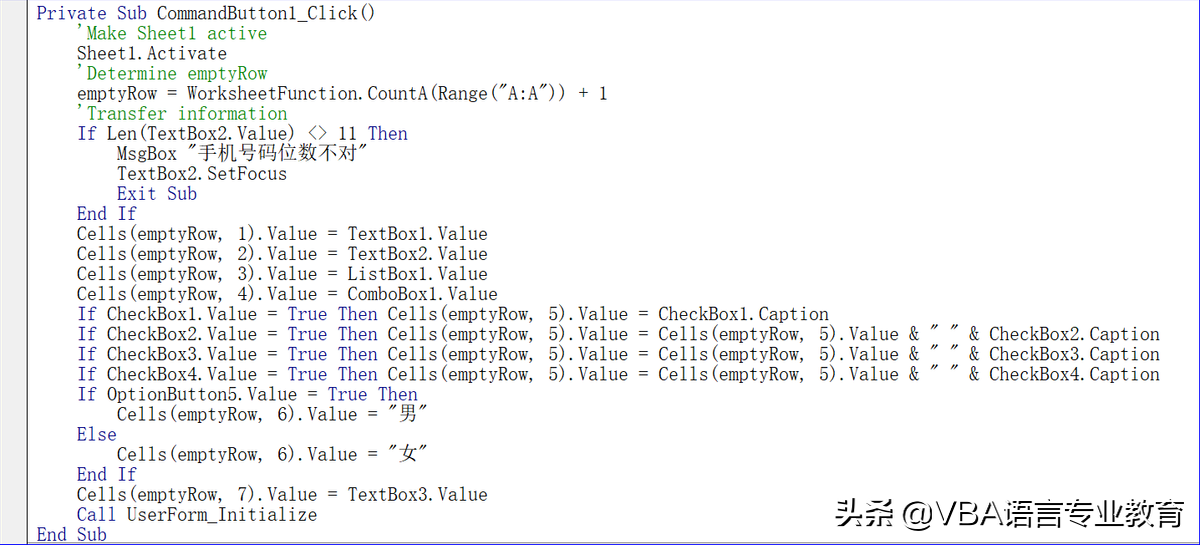The height and width of the screenshot is (545, 1200).
Task: Click the CheckBox1.Caption code line
Action: [x=453, y=313]
